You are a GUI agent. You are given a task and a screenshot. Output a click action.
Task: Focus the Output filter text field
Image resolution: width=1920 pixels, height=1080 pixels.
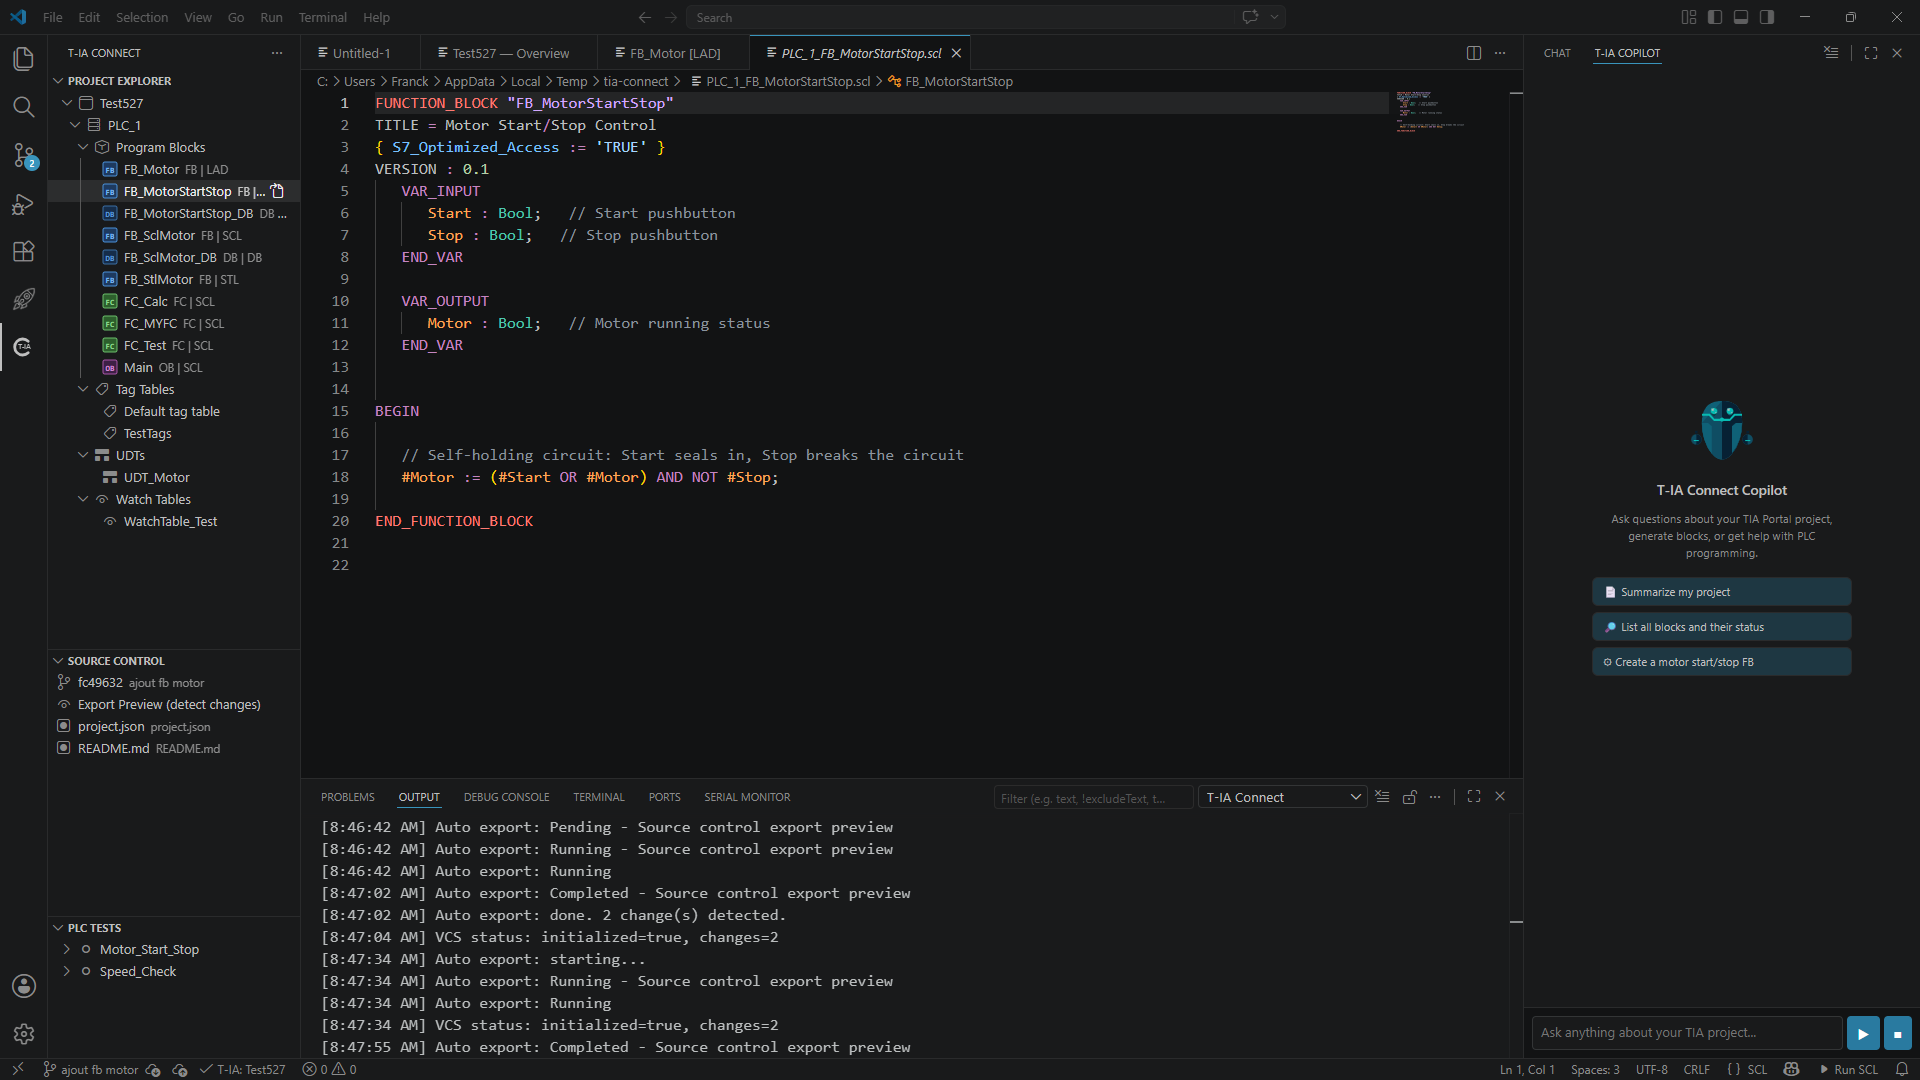(1093, 798)
